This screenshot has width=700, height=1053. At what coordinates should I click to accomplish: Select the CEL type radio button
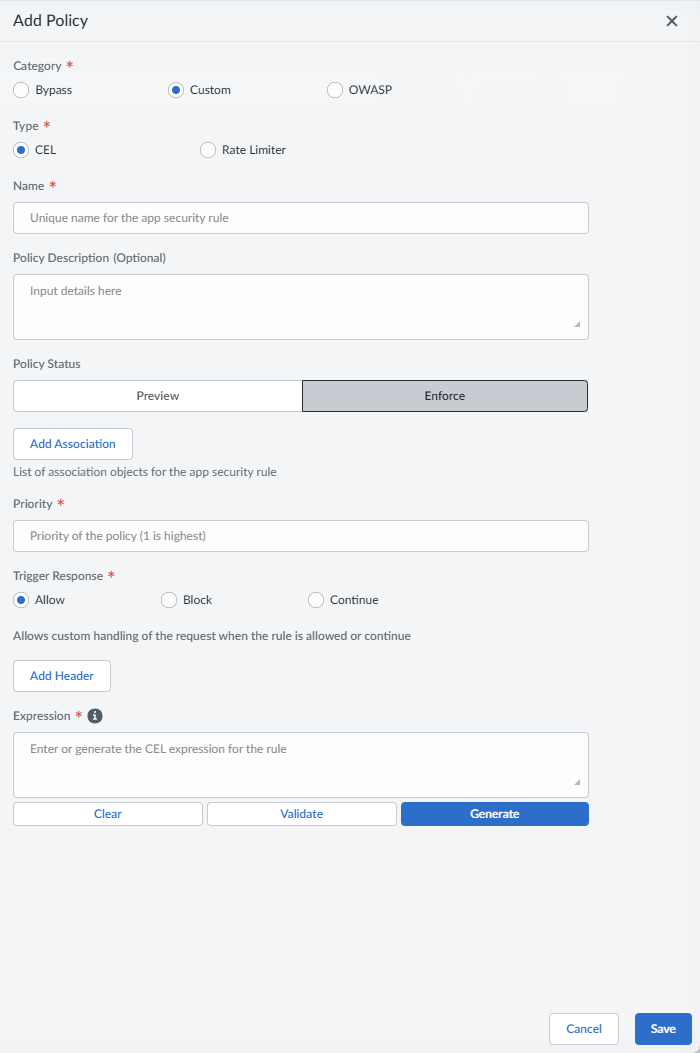(21, 150)
